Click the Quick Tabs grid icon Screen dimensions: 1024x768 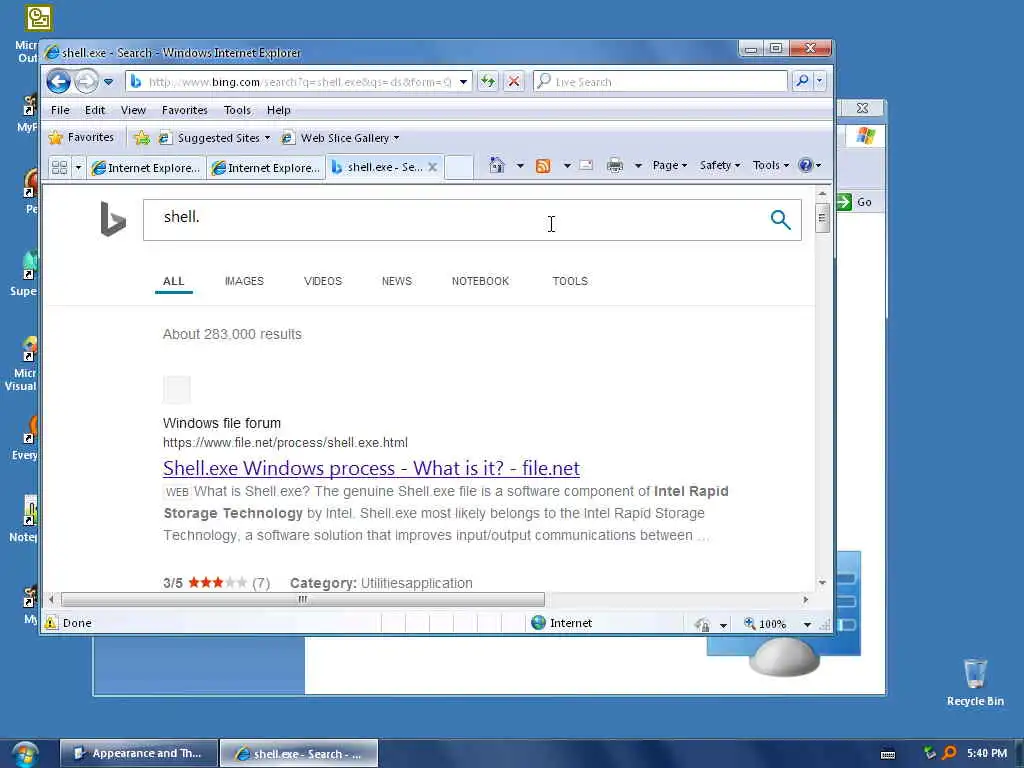(59, 167)
